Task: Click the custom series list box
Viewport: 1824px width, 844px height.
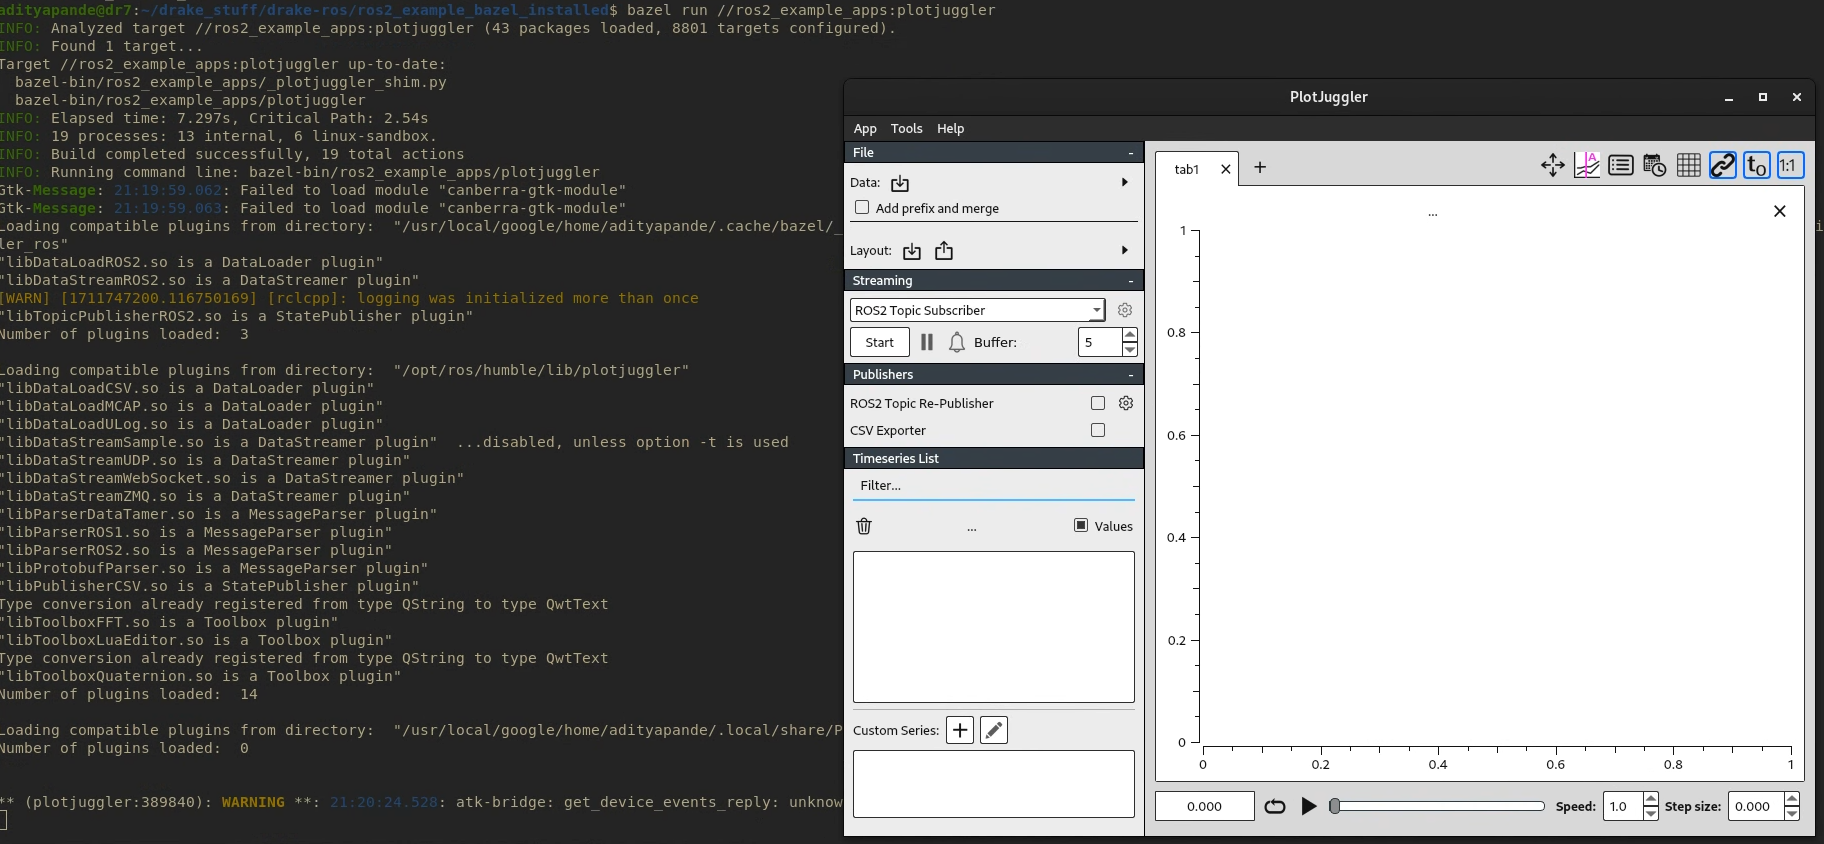Action: coord(994,784)
